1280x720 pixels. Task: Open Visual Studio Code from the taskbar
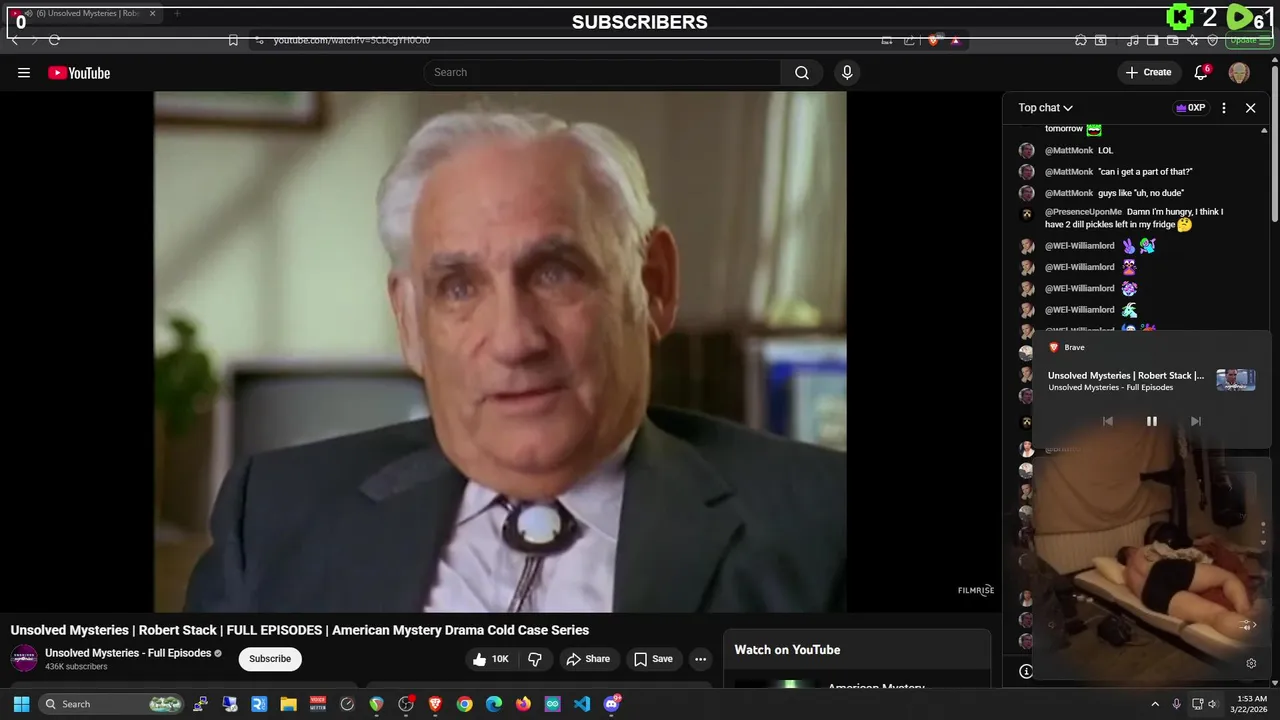click(x=582, y=704)
